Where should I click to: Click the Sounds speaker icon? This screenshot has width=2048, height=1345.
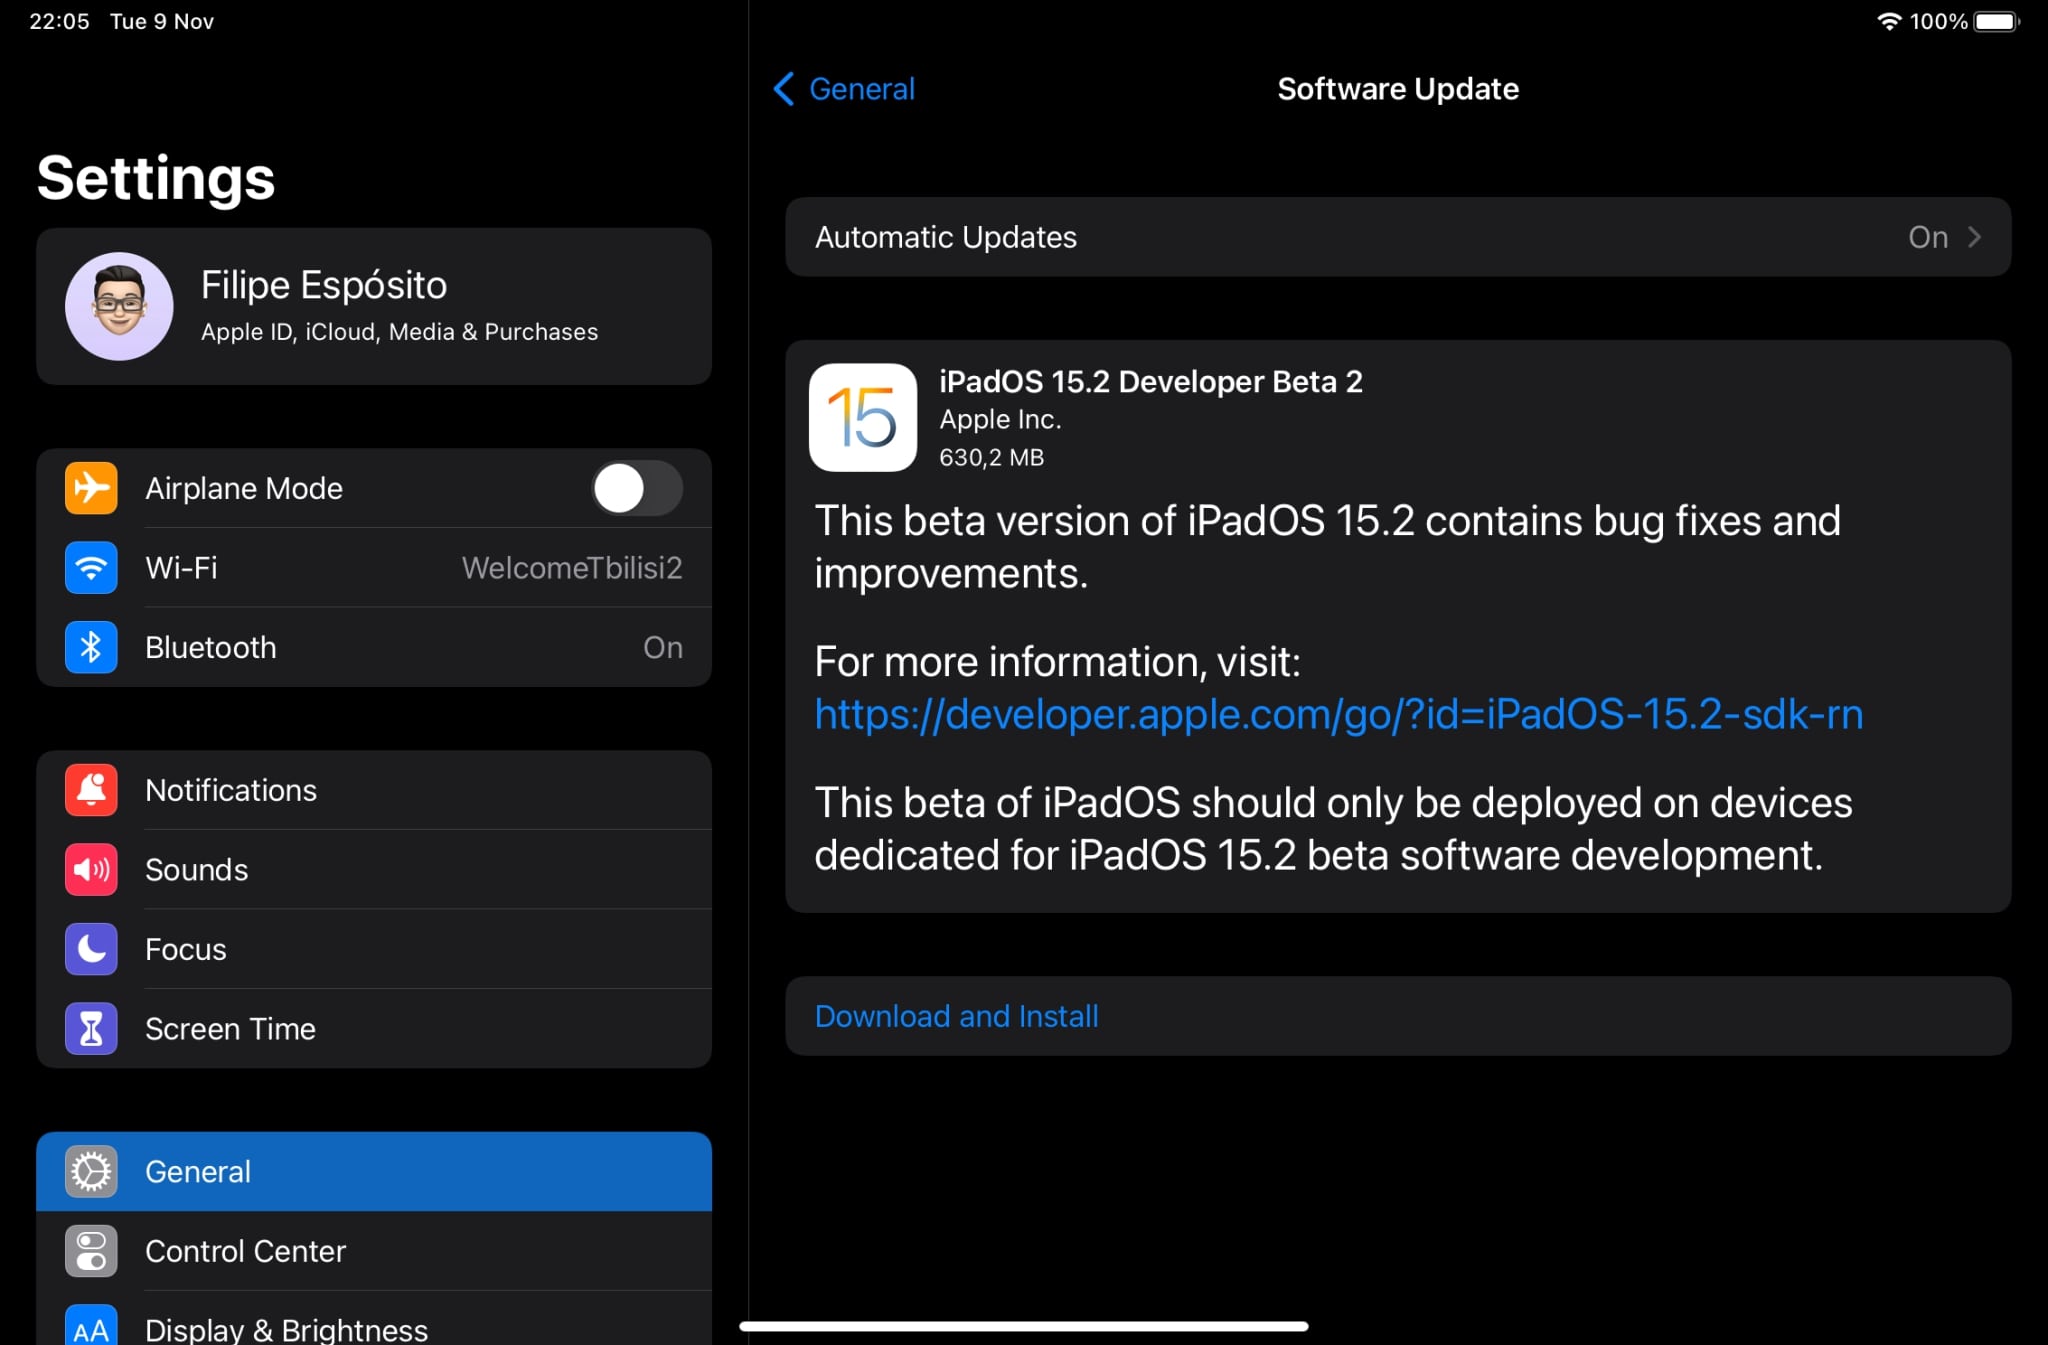tap(91, 870)
